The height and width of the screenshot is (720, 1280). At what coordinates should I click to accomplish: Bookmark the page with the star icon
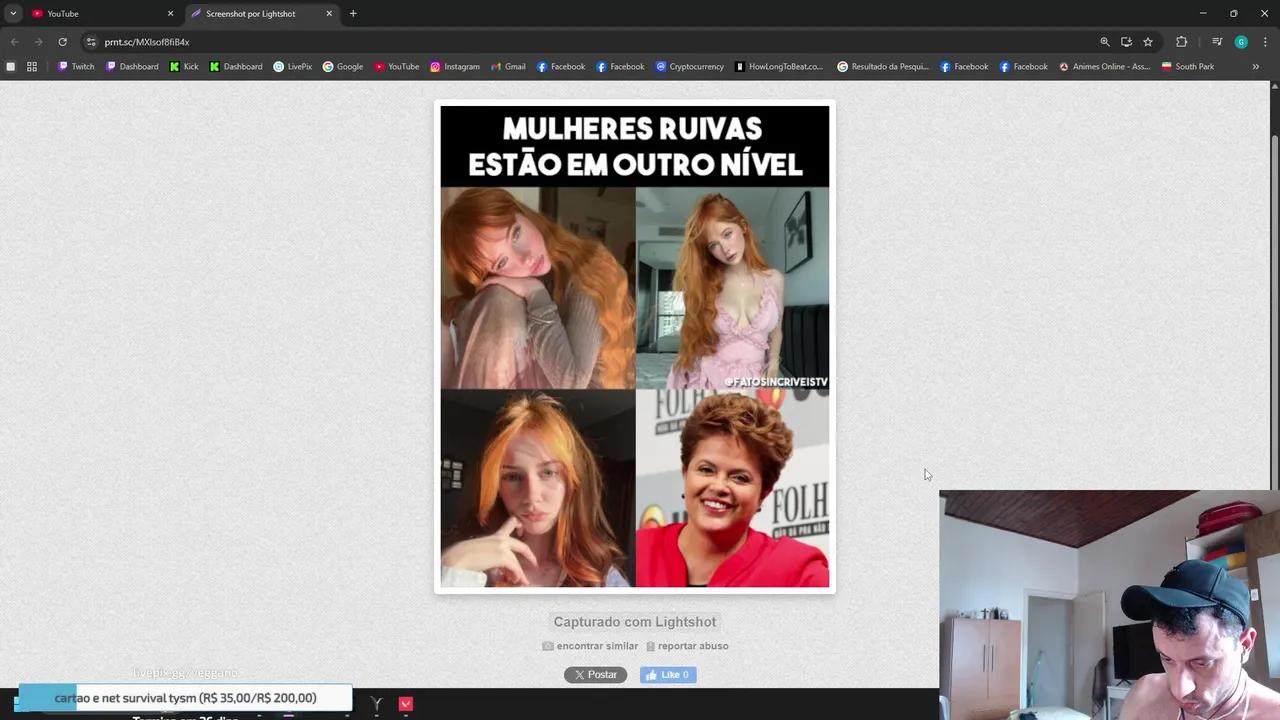click(x=1148, y=42)
